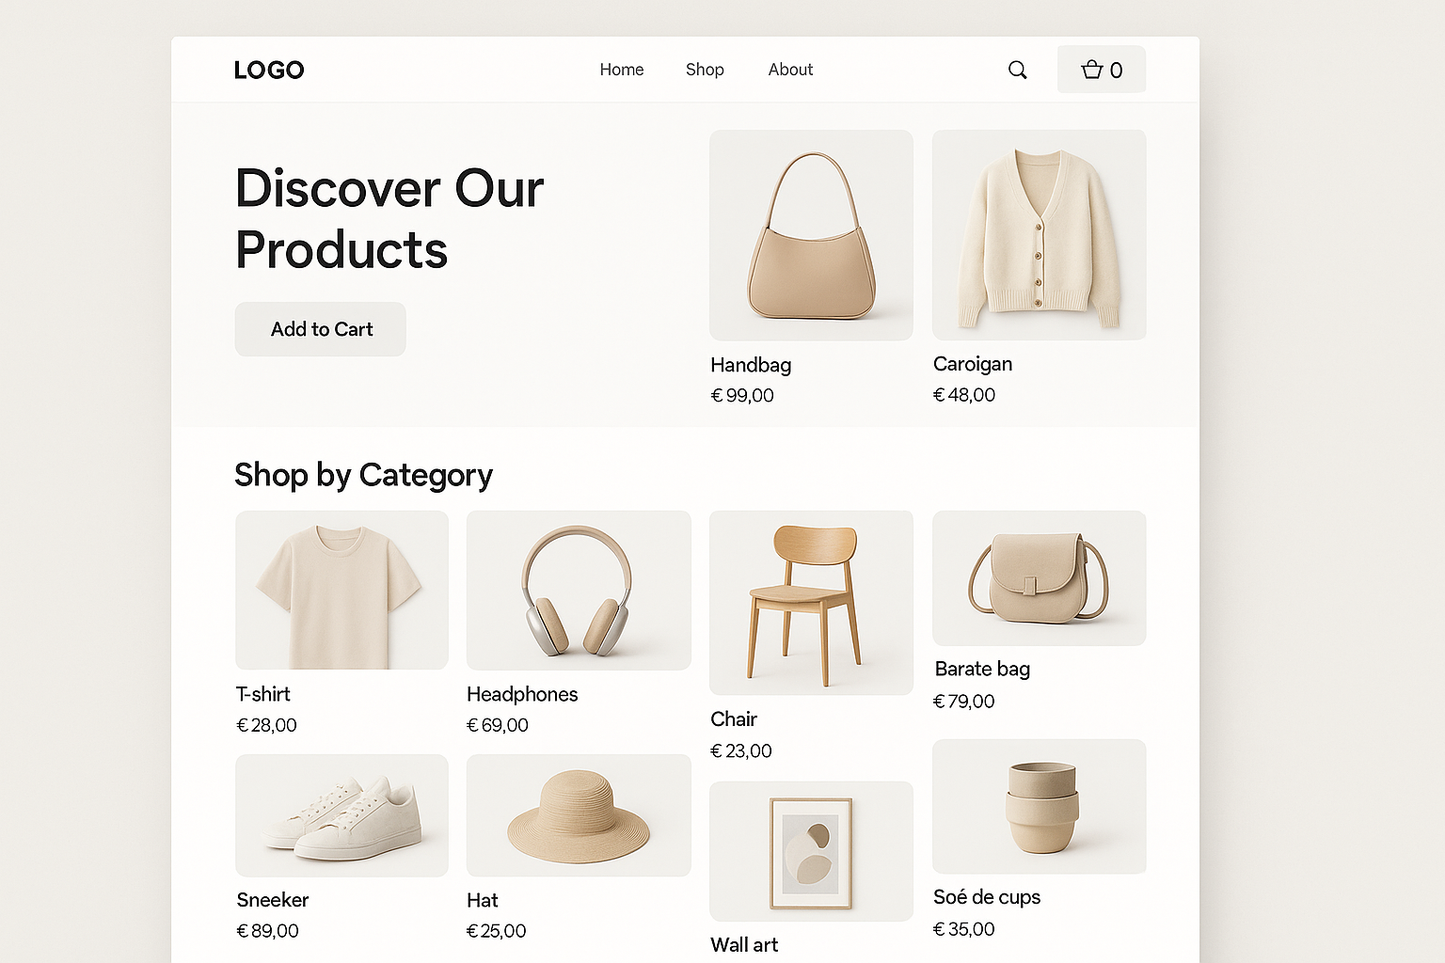View the T-shirt product image

pyautogui.click(x=341, y=590)
